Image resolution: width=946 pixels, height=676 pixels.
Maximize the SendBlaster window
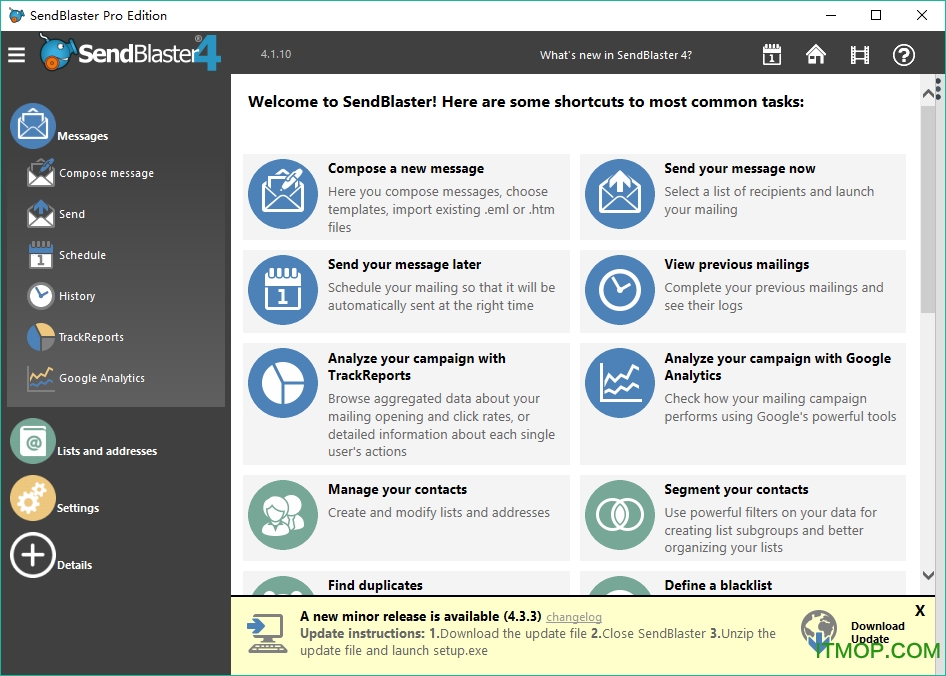click(876, 15)
